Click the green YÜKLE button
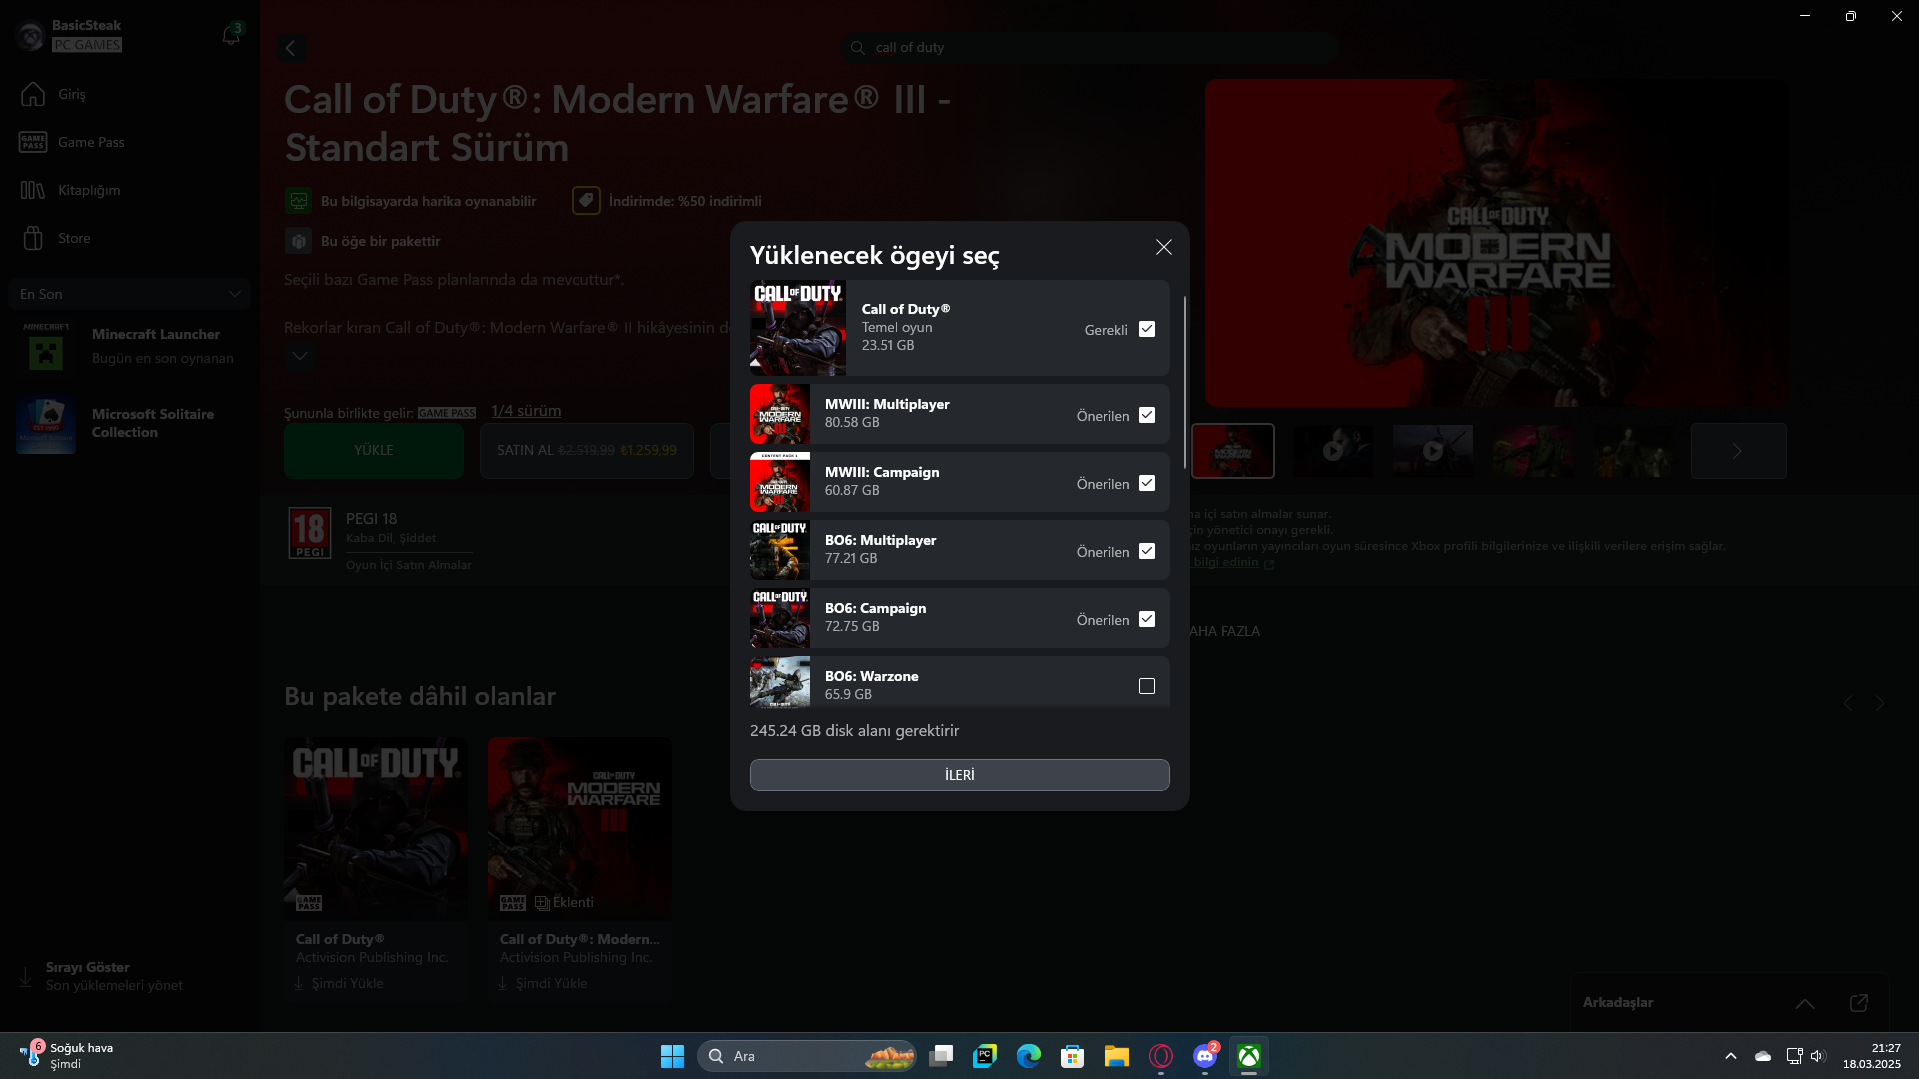Viewport: 1919px width, 1079px height. (x=374, y=451)
